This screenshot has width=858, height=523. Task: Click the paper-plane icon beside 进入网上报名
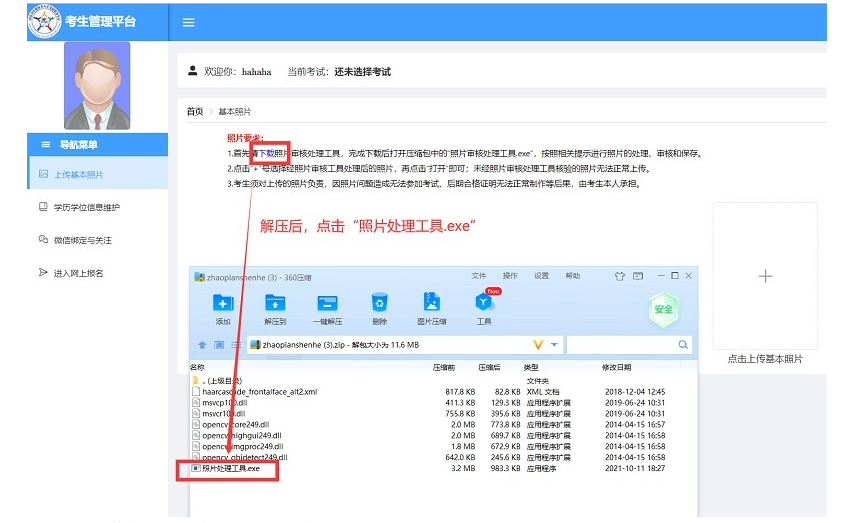[43, 272]
